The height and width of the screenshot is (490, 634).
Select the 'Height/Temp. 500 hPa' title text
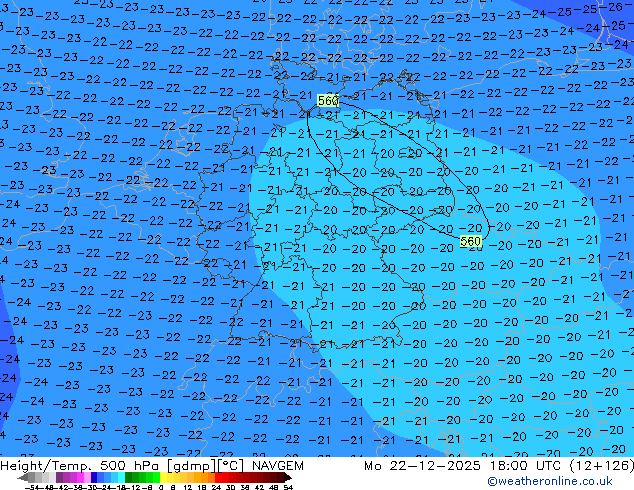[x=79, y=466]
